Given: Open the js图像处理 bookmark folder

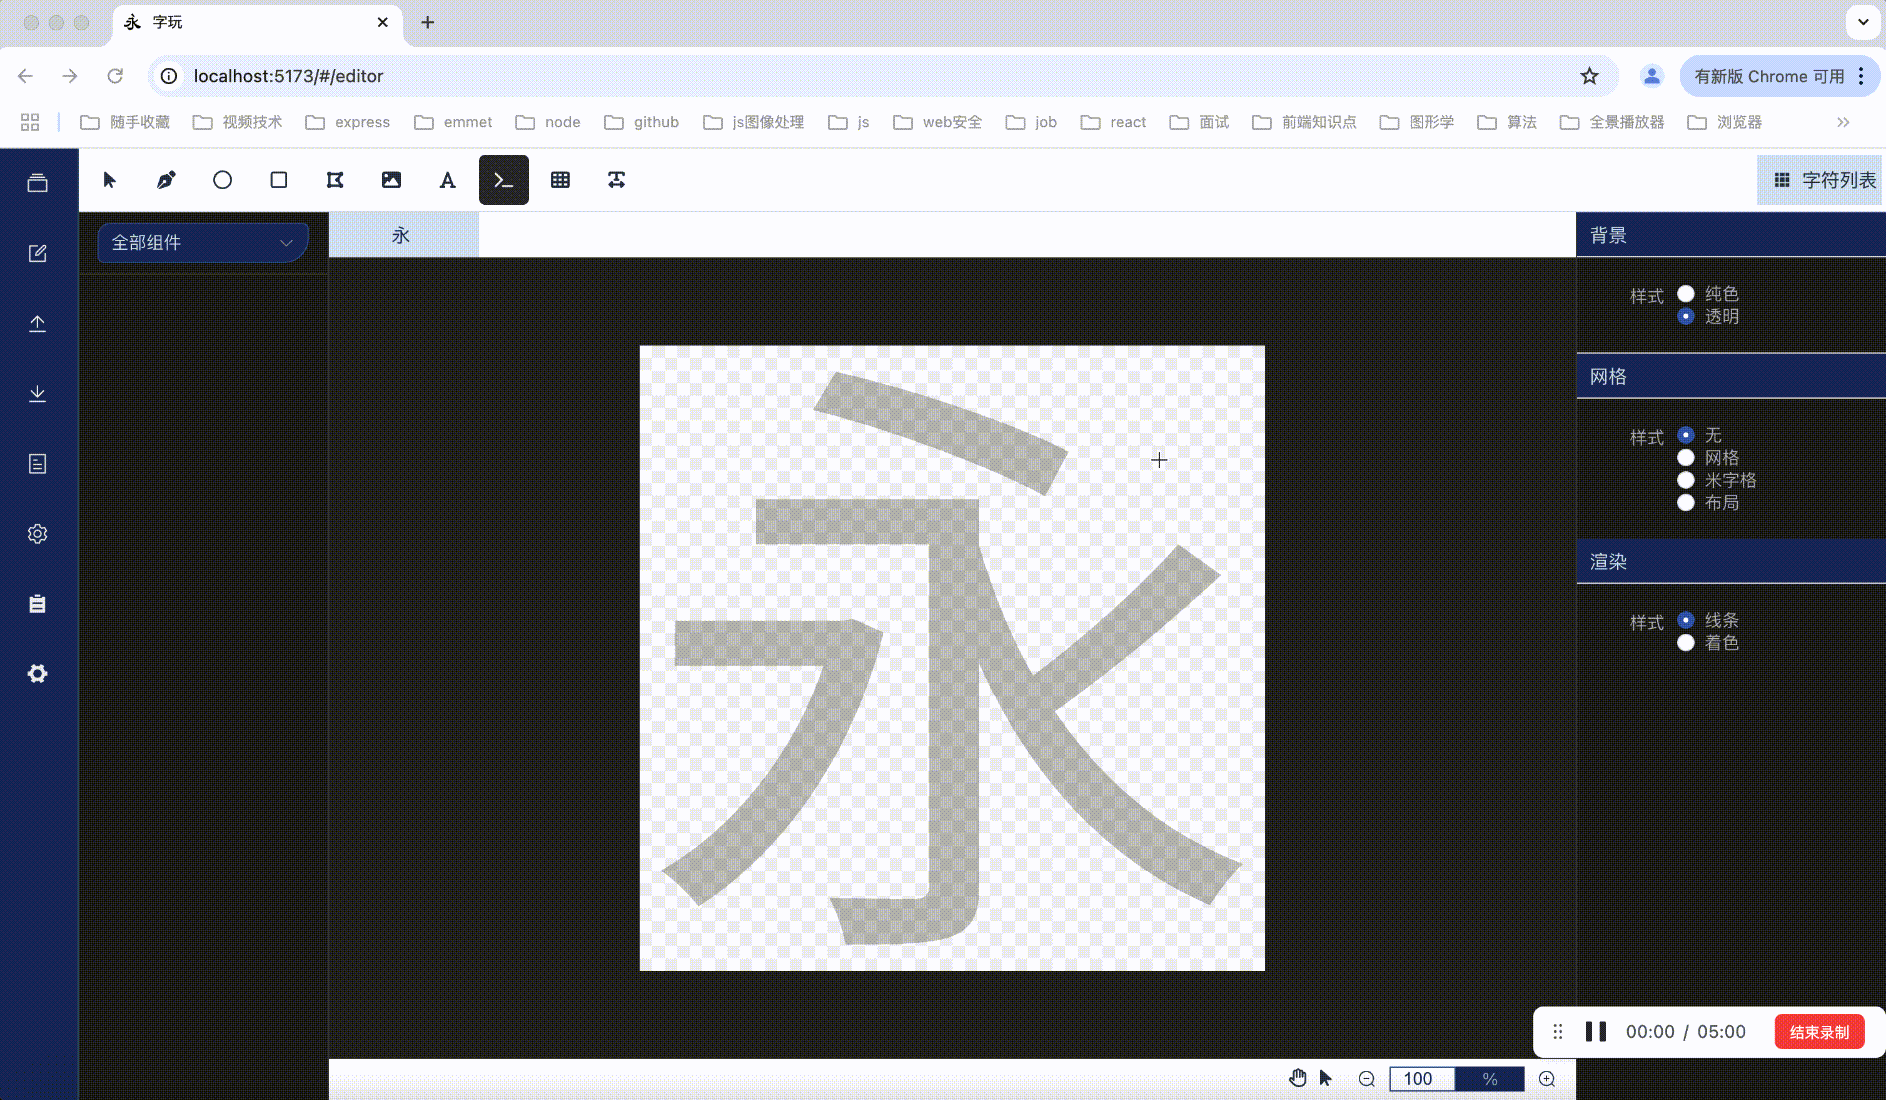Looking at the screenshot, I should point(754,122).
